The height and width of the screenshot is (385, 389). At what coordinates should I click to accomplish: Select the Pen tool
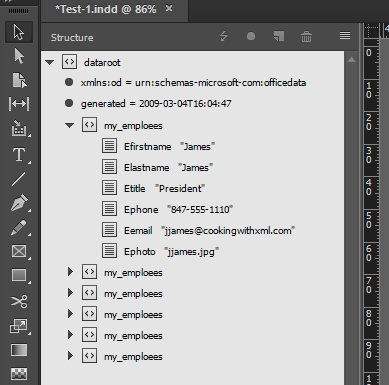(19, 203)
